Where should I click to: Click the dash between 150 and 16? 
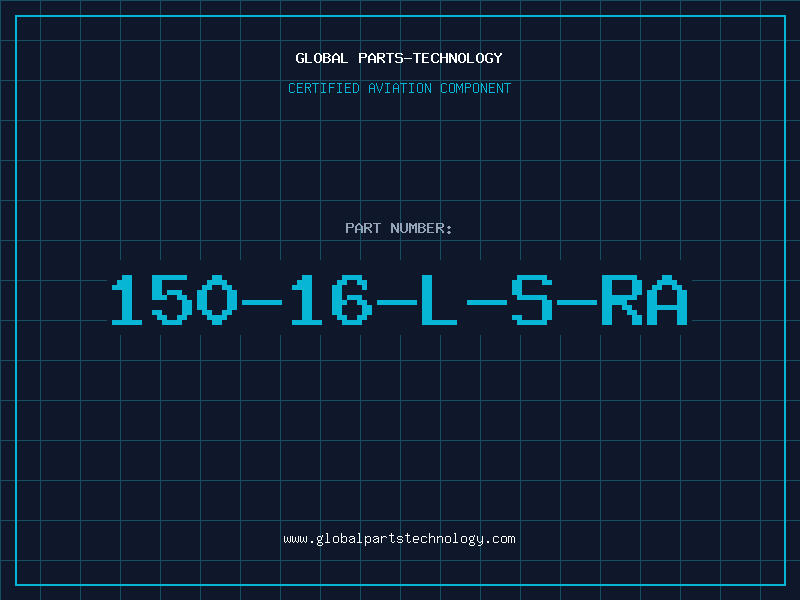[262, 302]
